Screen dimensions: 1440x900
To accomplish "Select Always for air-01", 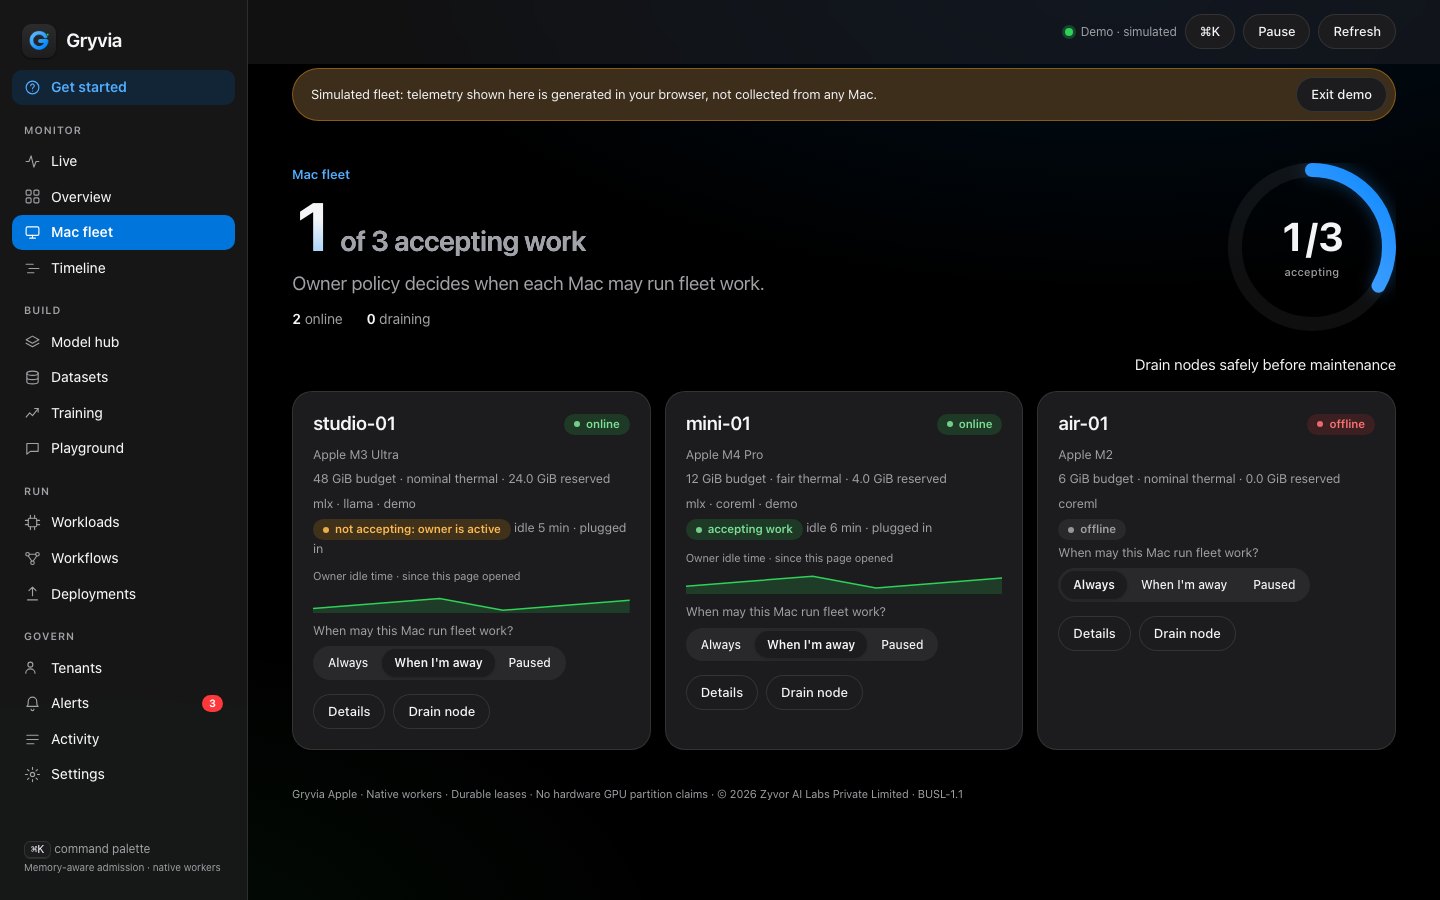I will pos(1094,585).
